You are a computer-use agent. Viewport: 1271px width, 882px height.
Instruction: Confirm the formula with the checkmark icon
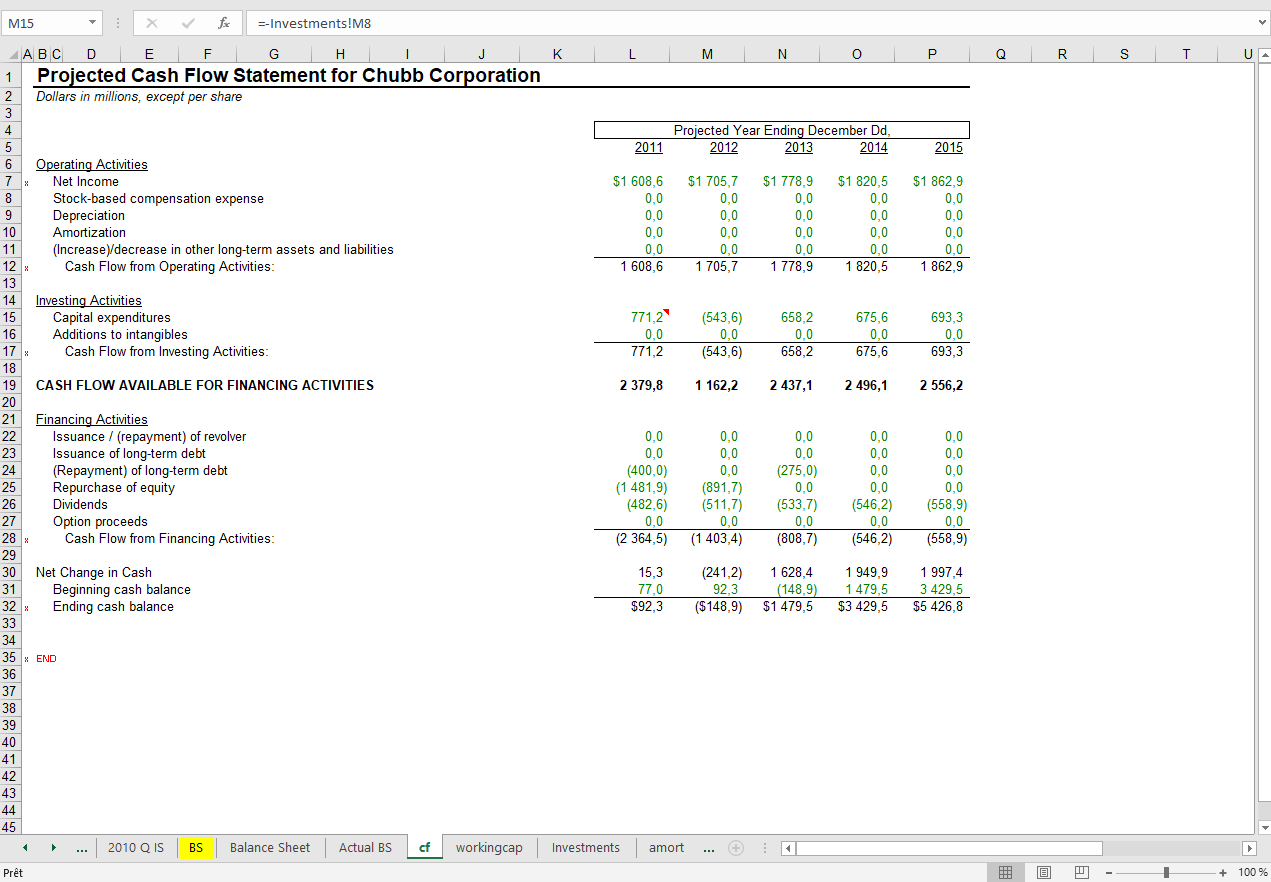pyautogui.click(x=187, y=22)
